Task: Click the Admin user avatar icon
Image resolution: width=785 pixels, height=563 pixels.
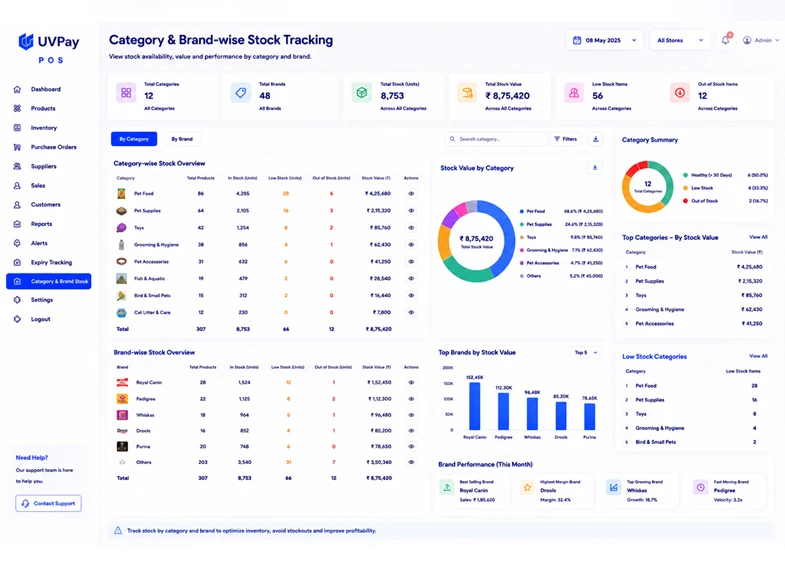Action: [747, 40]
